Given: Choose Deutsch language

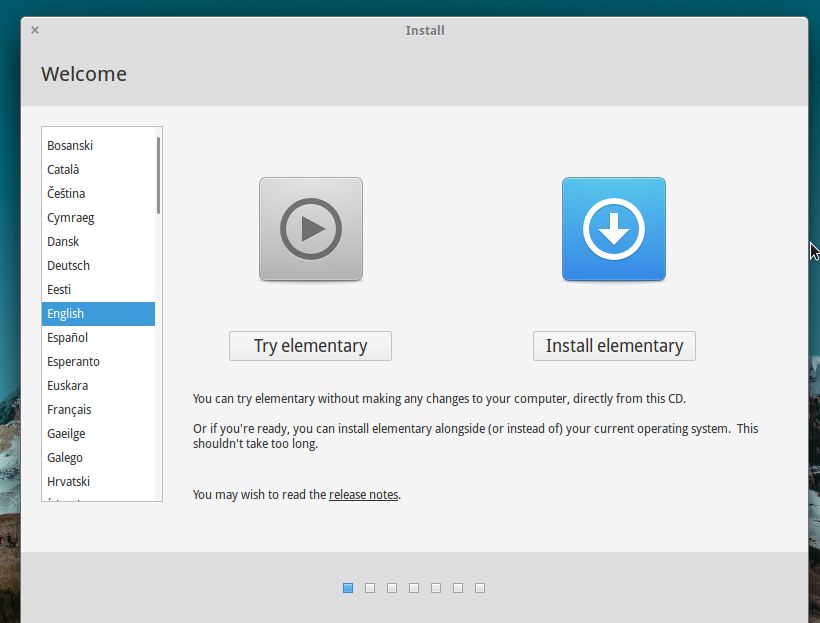Looking at the screenshot, I should tap(98, 266).
